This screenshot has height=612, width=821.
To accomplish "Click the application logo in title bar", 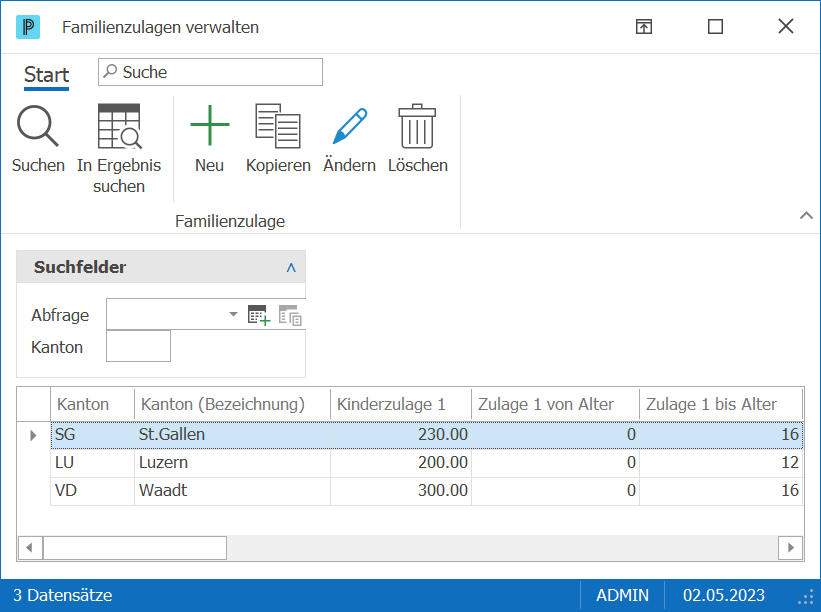I will click(28, 27).
